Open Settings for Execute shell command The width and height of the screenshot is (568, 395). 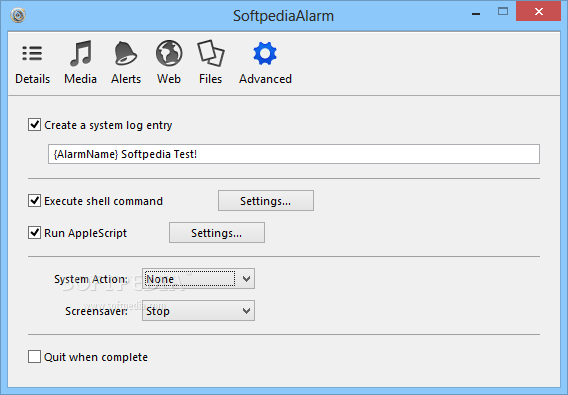tap(266, 201)
